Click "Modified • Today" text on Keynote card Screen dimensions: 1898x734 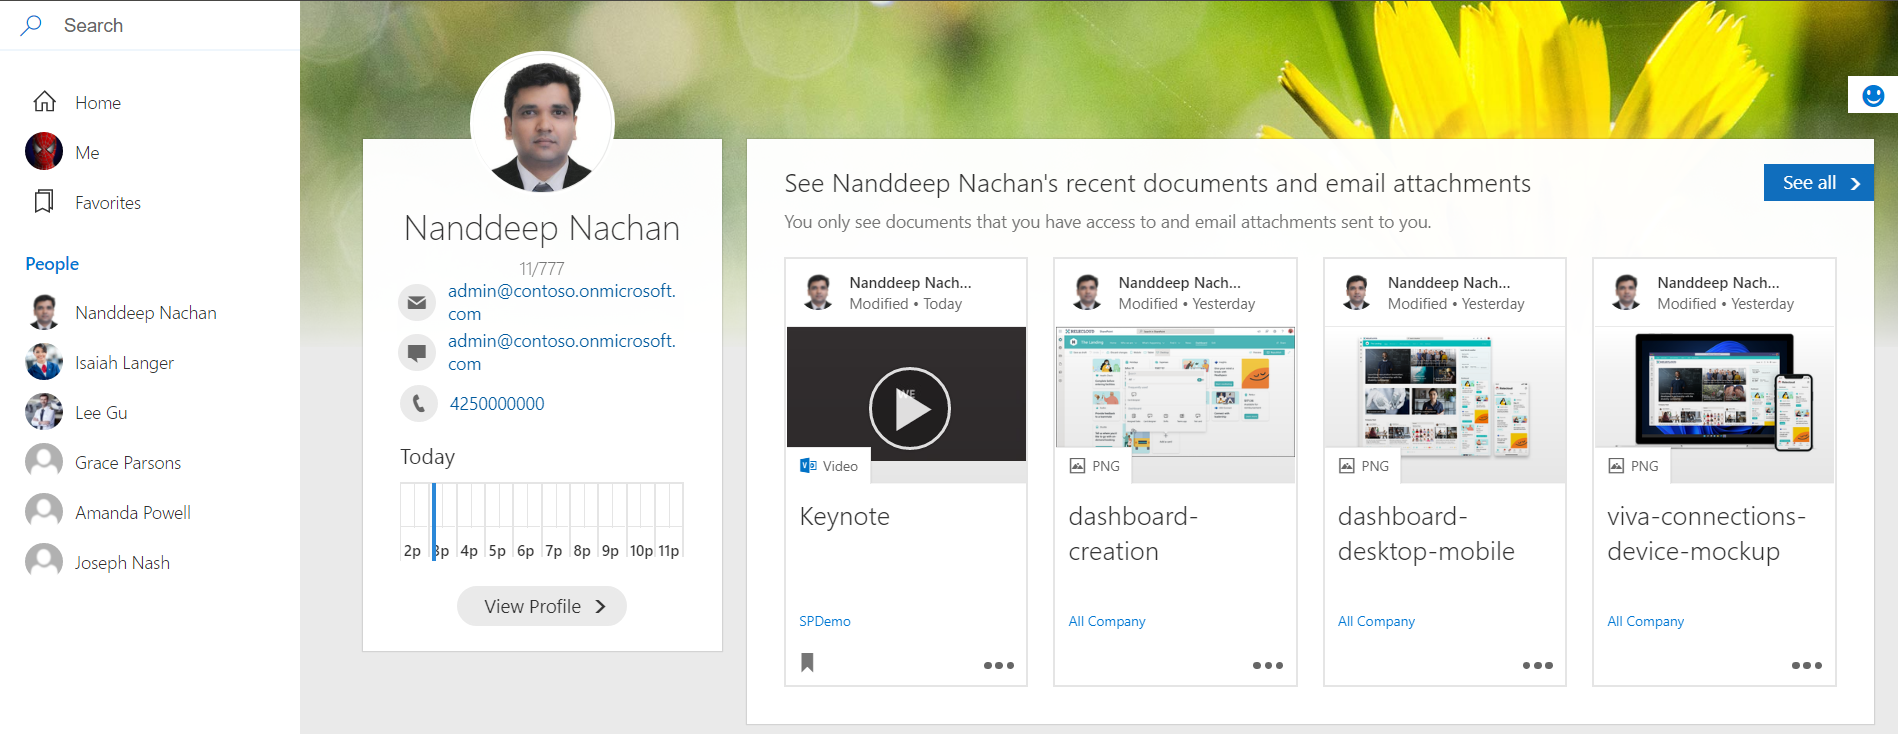click(x=906, y=304)
